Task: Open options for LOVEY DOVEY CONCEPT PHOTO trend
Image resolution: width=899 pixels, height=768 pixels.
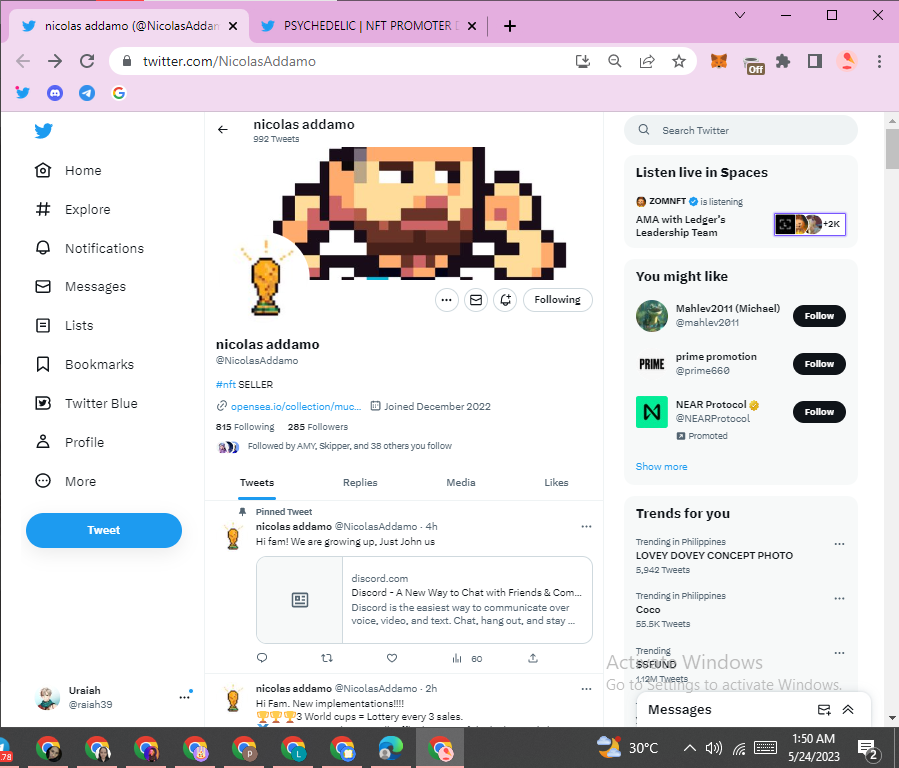Action: pyautogui.click(x=839, y=544)
